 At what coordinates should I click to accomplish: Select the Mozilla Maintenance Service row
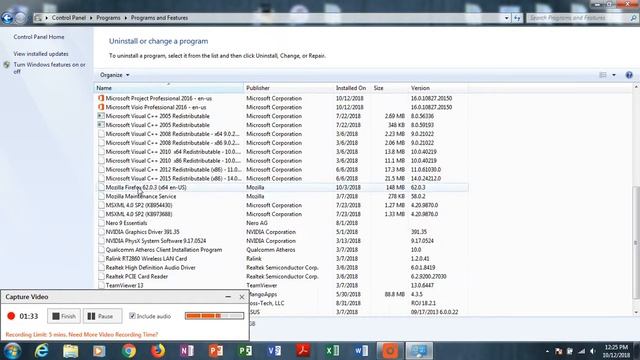point(282,196)
